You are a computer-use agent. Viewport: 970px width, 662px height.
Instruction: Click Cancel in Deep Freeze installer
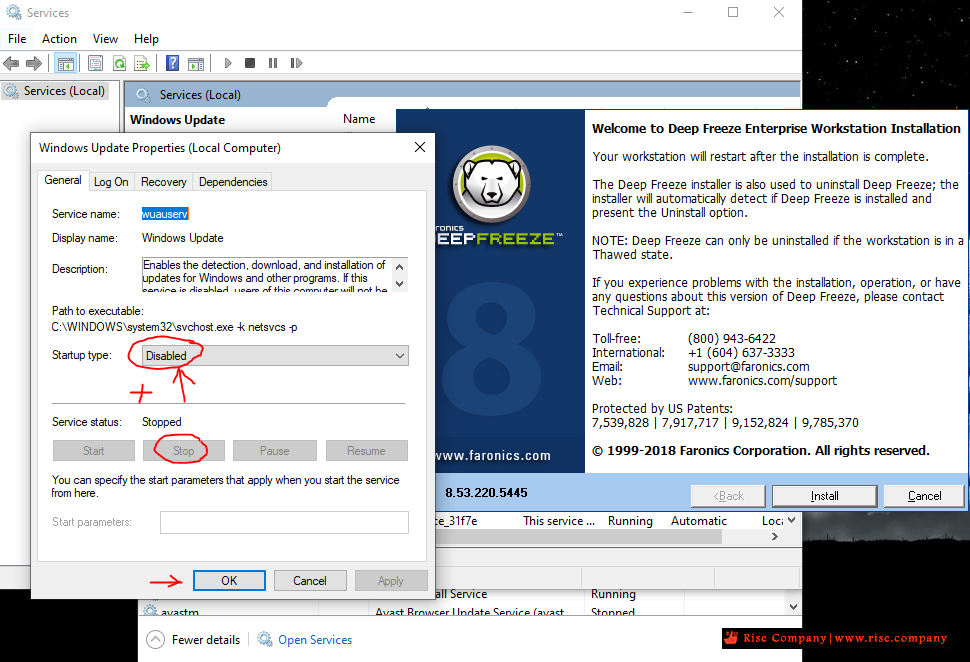pos(924,496)
